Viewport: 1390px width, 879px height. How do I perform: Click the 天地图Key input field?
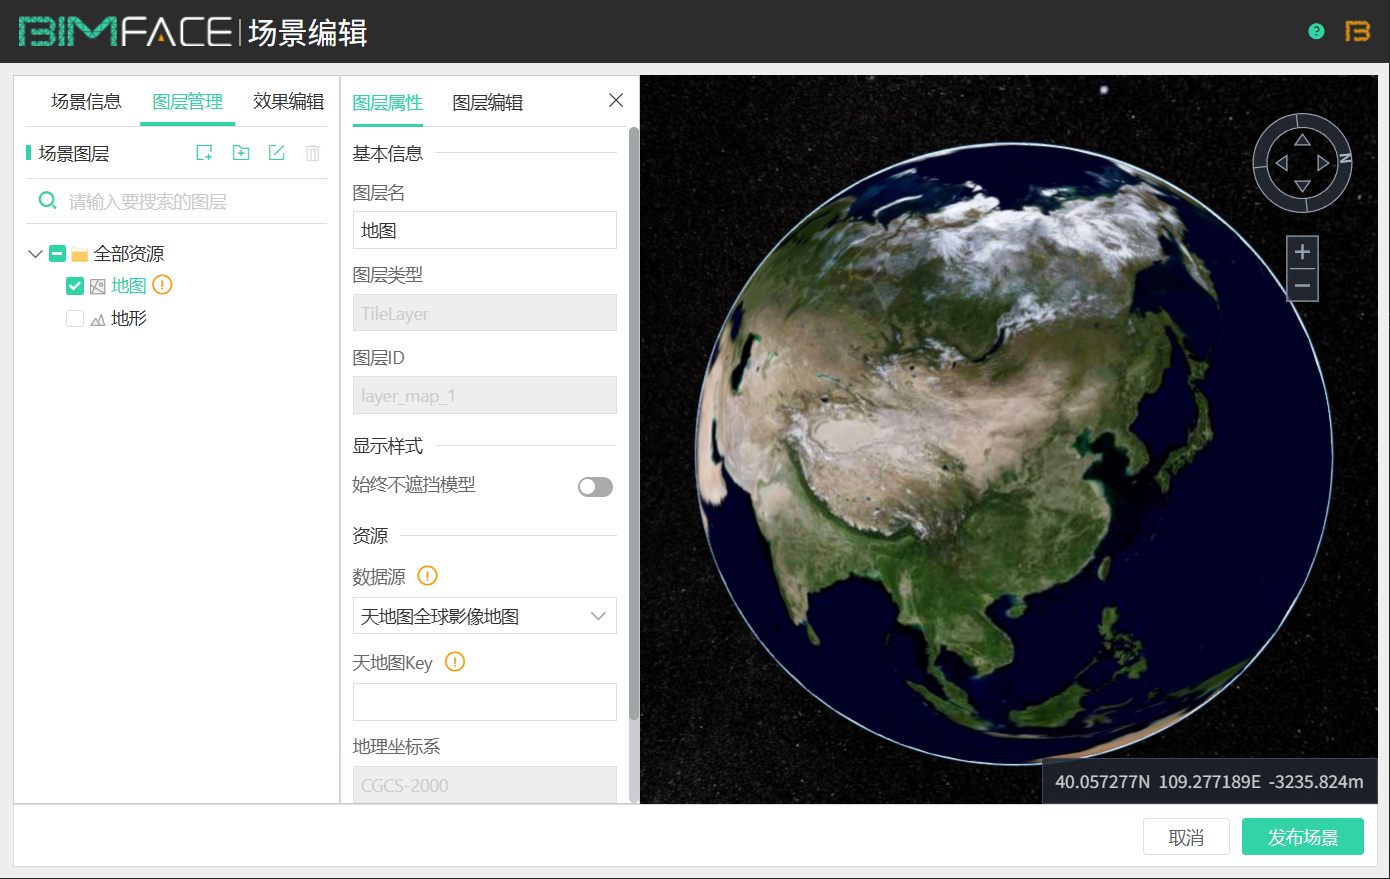click(x=485, y=702)
